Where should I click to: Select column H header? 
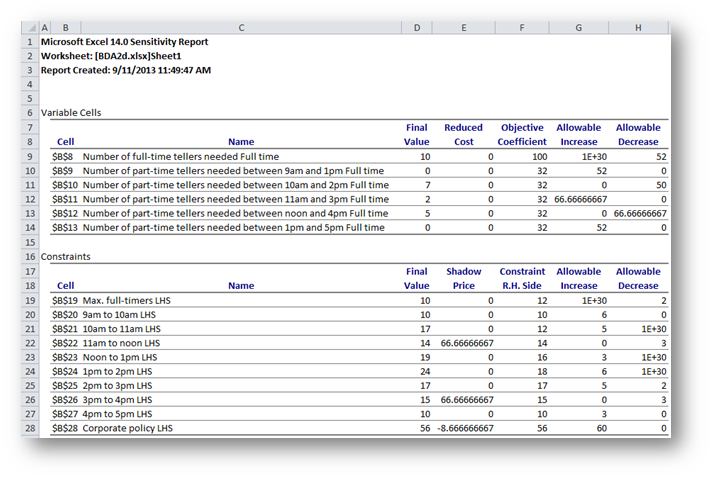638,28
